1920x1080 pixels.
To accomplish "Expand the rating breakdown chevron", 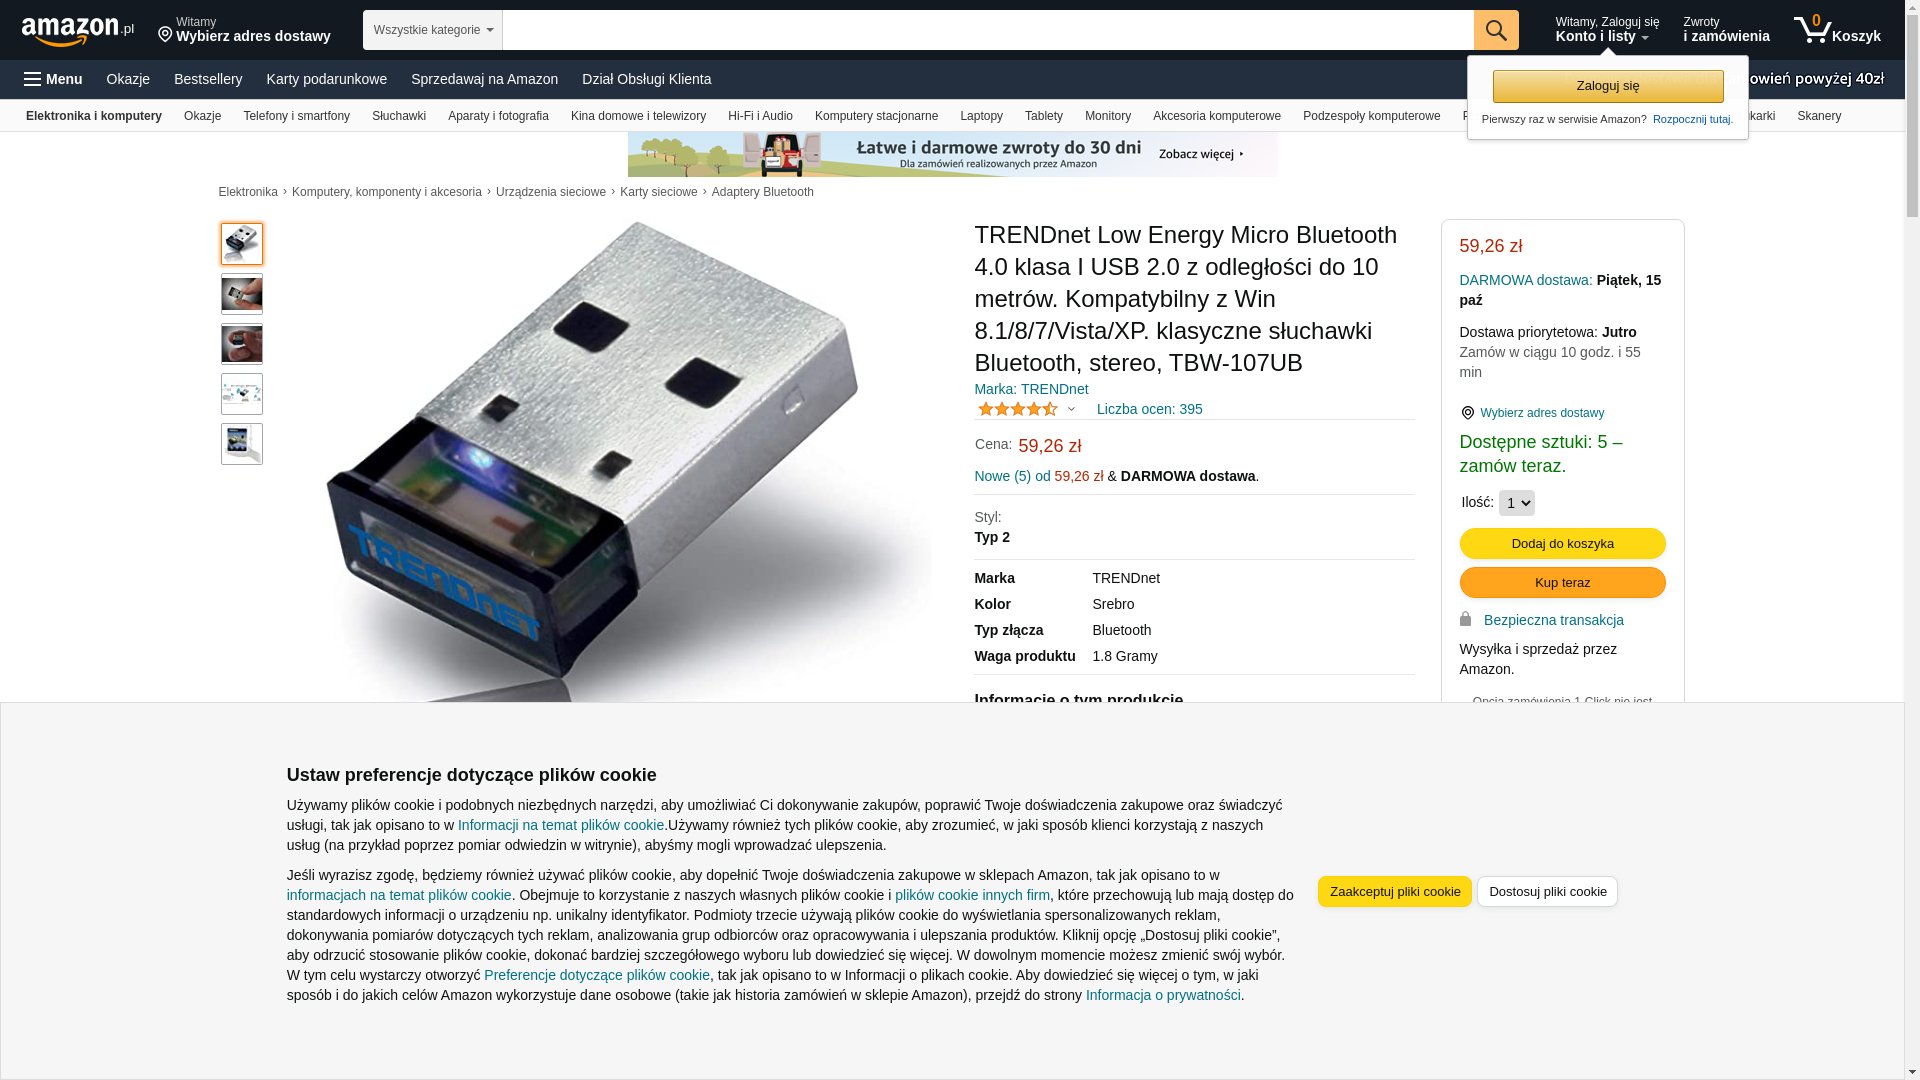I will coord(1071,409).
